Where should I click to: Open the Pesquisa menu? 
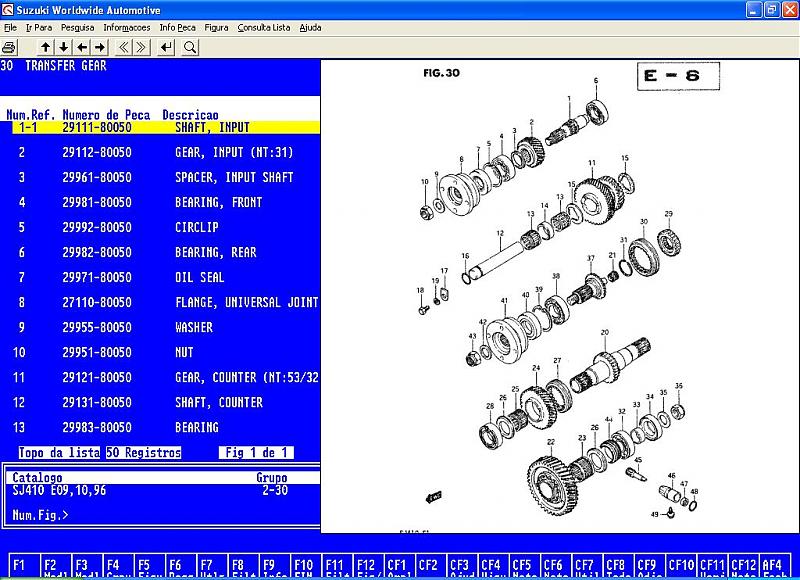(x=78, y=28)
